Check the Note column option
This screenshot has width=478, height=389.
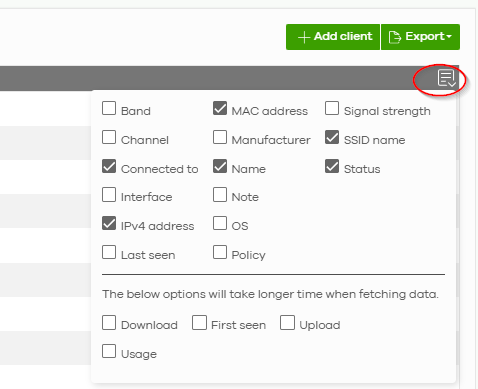click(x=220, y=195)
